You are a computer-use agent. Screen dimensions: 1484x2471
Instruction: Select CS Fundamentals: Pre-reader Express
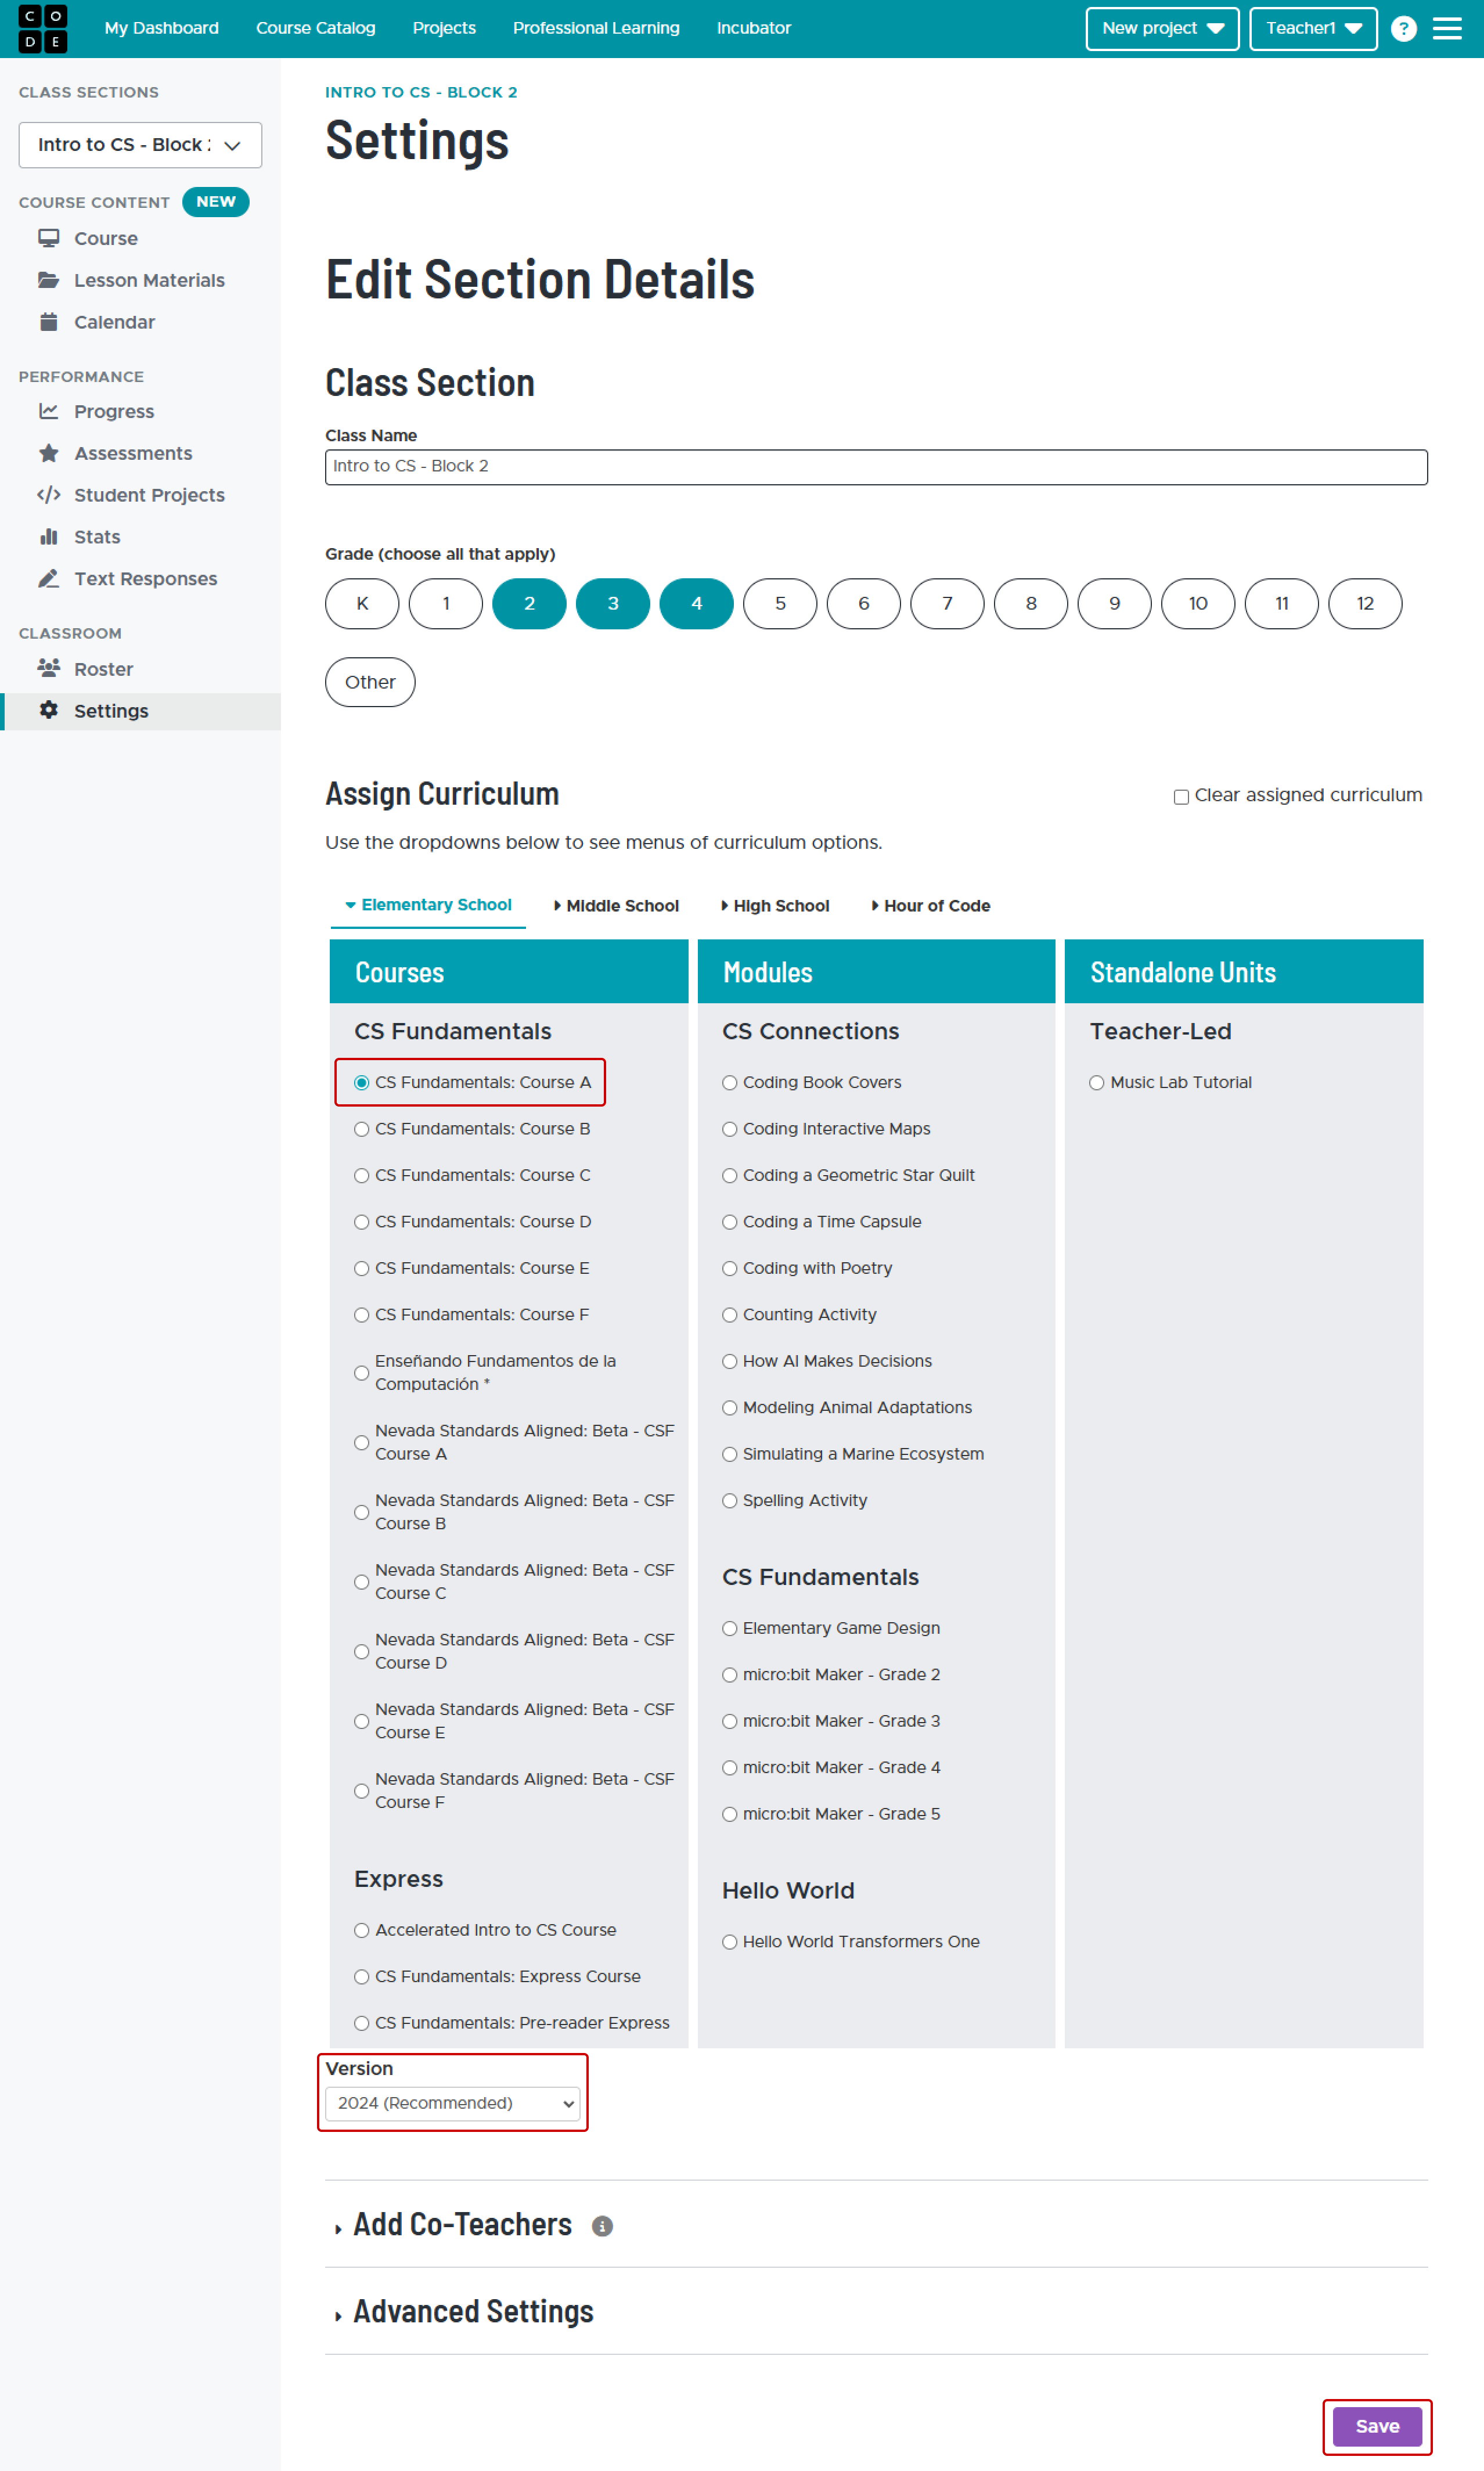click(x=362, y=2024)
